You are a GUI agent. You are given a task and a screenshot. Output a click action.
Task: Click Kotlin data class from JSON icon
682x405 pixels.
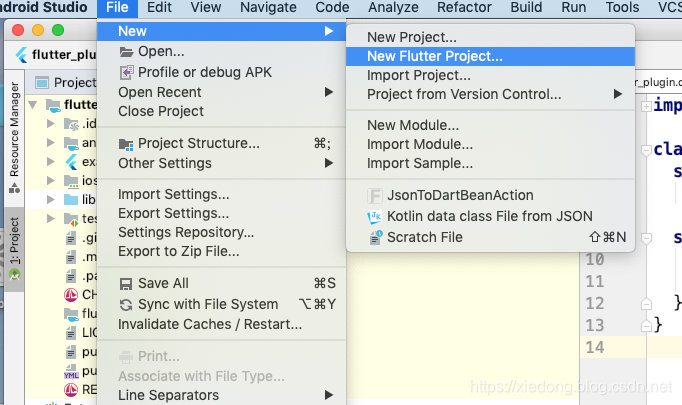point(375,216)
